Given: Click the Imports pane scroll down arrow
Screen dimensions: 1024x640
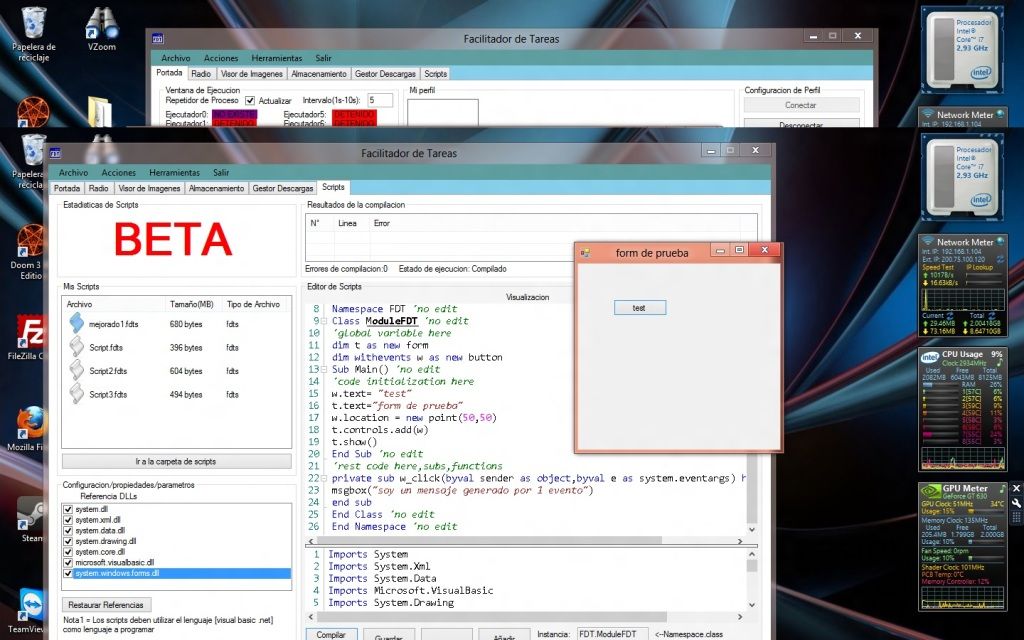Looking at the screenshot, I should 752,605.
